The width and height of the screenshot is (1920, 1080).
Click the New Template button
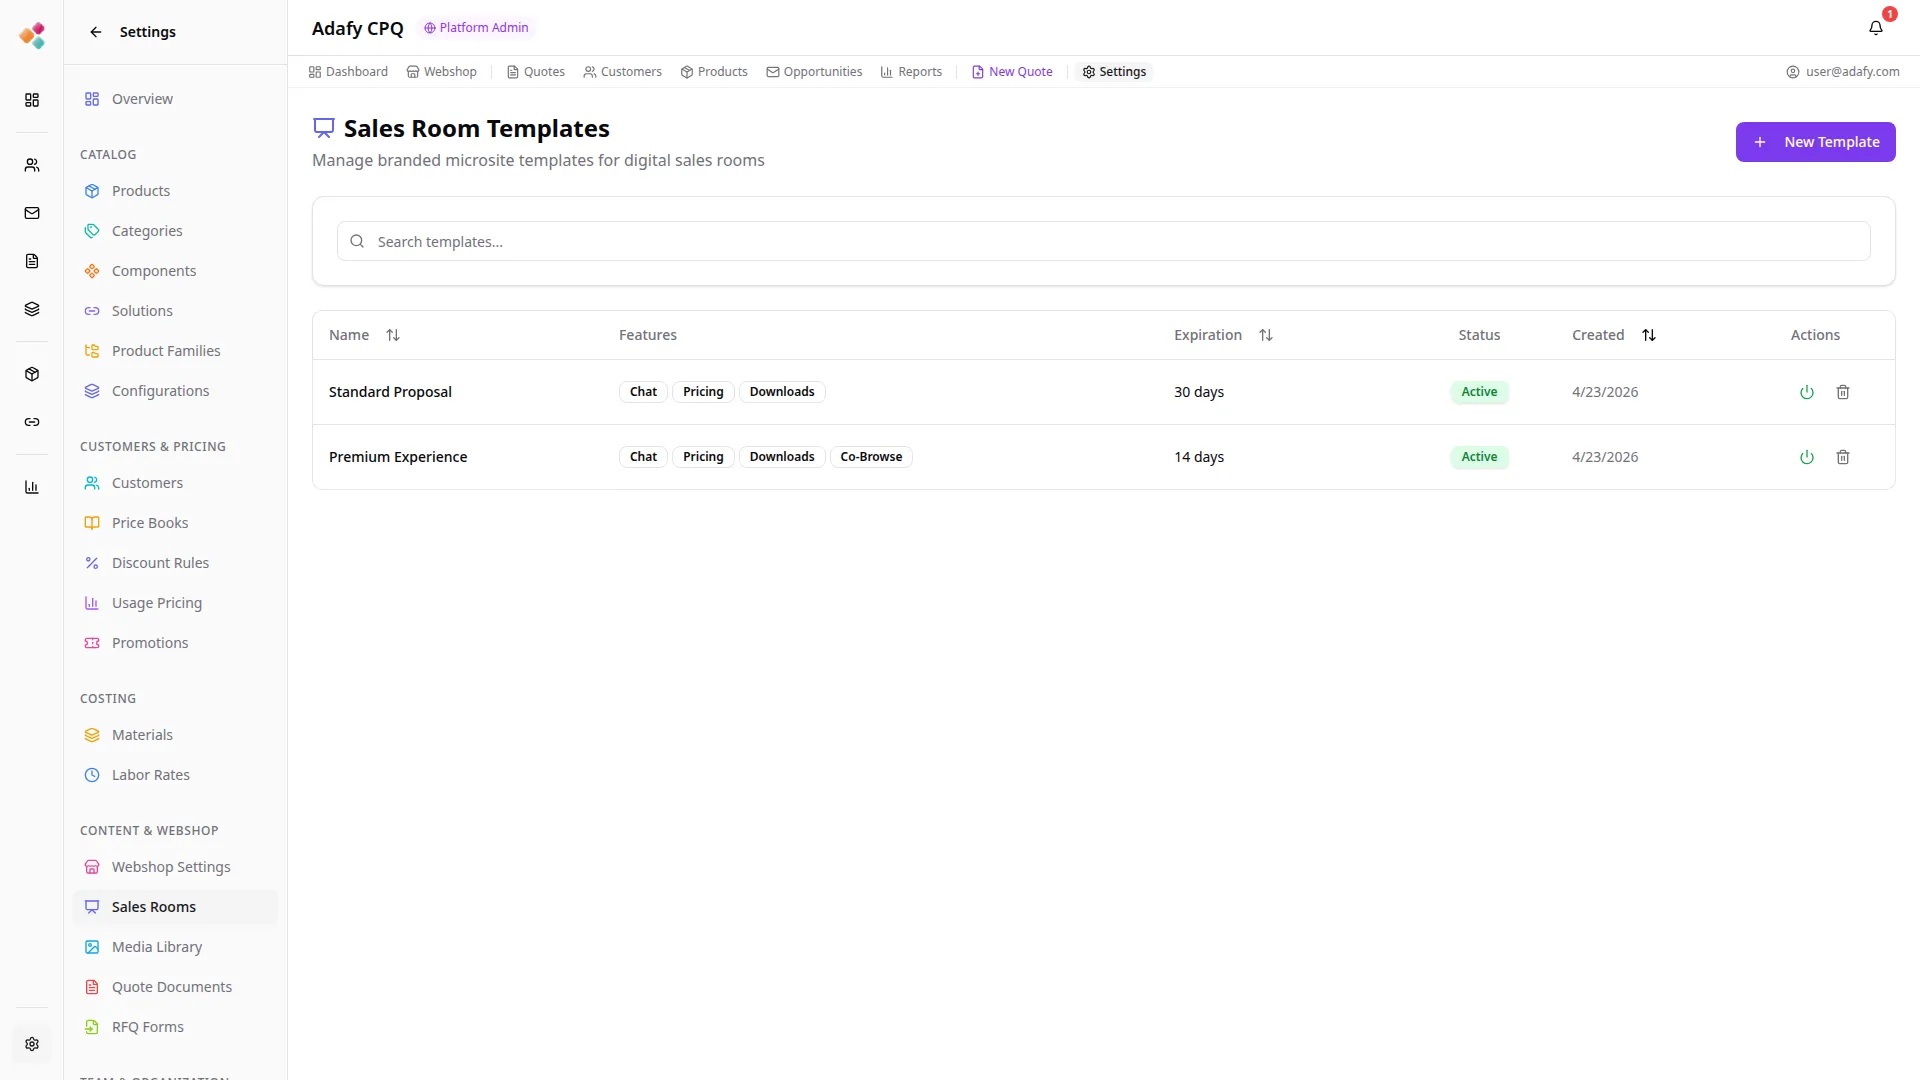tap(1815, 142)
